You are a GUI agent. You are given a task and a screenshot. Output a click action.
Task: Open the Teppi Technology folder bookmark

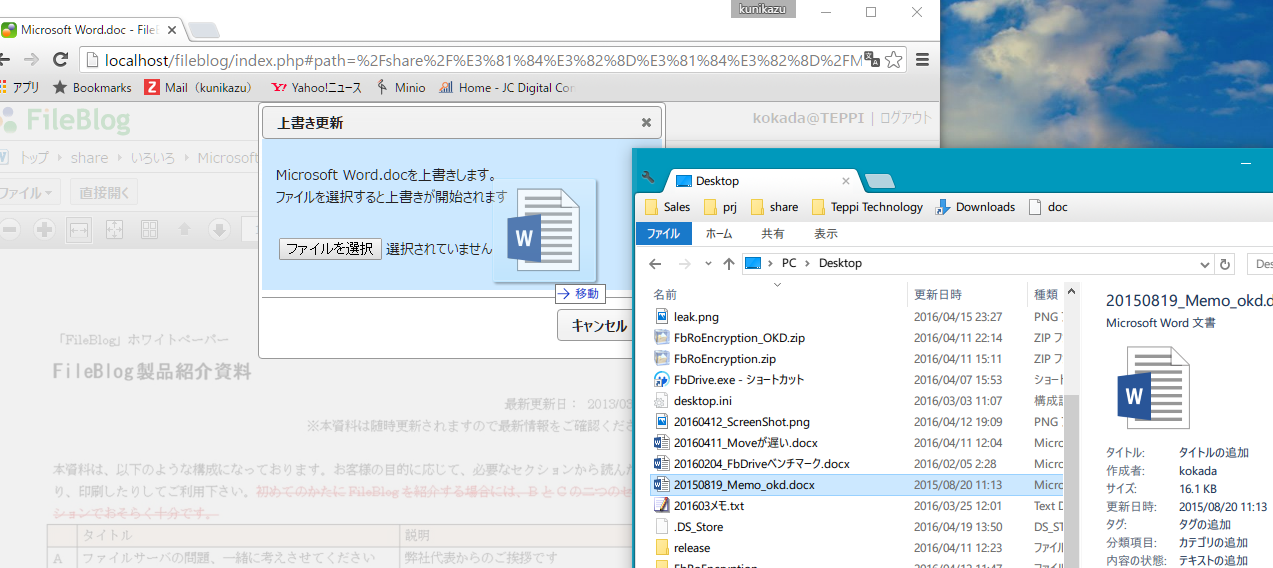pos(867,207)
